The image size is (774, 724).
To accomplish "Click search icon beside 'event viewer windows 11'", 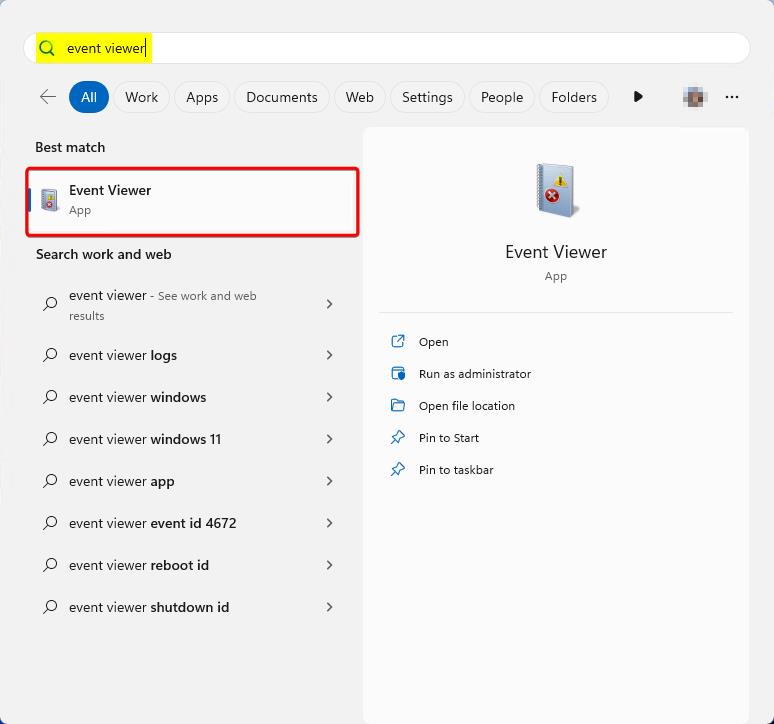I will [50, 439].
